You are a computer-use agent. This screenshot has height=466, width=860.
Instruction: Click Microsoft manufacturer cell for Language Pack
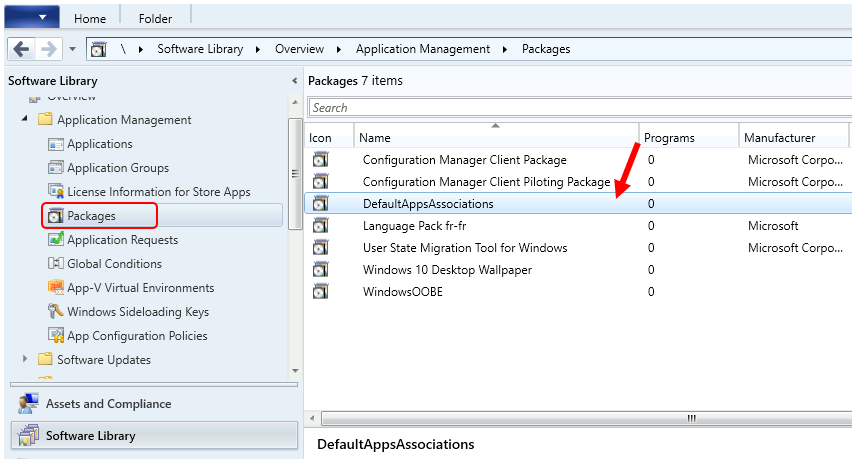coord(773,226)
